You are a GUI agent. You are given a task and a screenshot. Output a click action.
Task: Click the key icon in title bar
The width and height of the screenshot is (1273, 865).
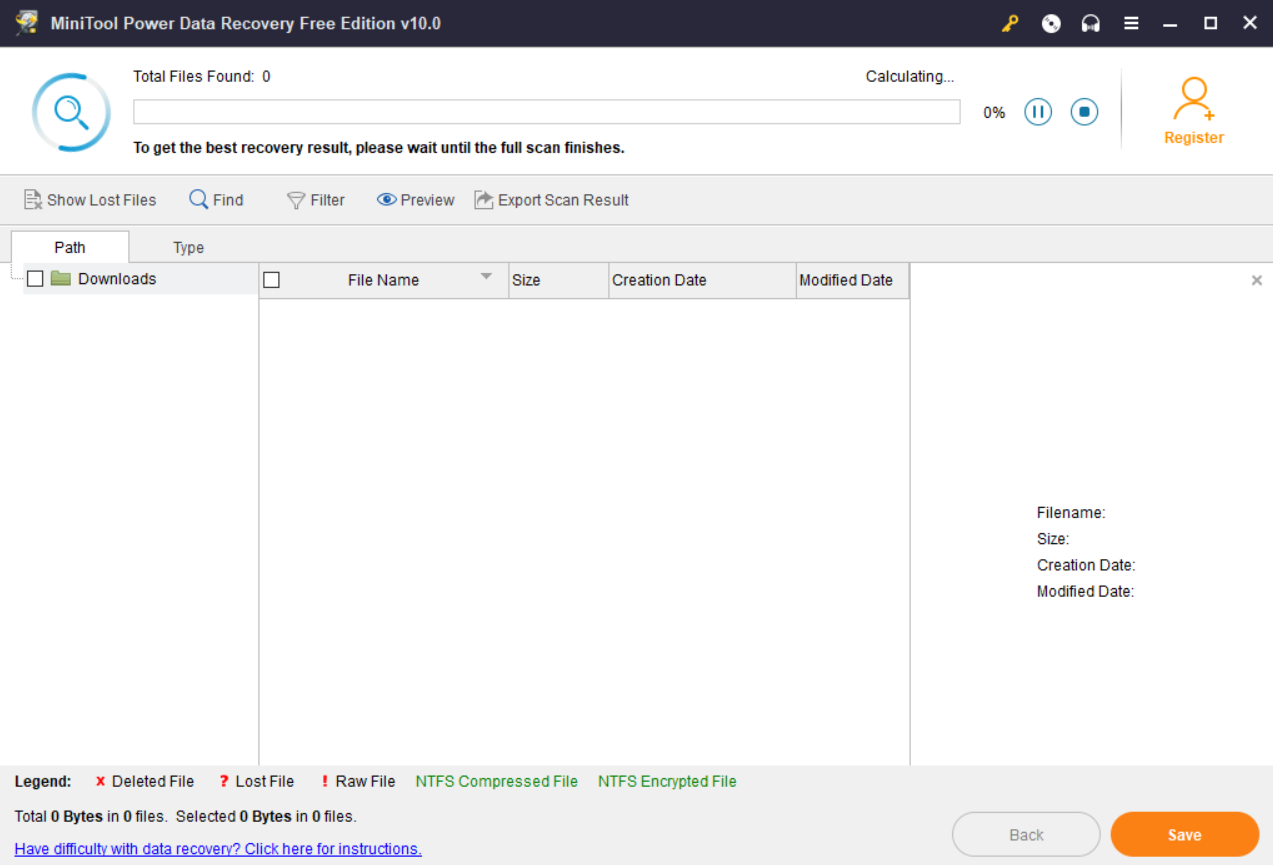click(1010, 23)
